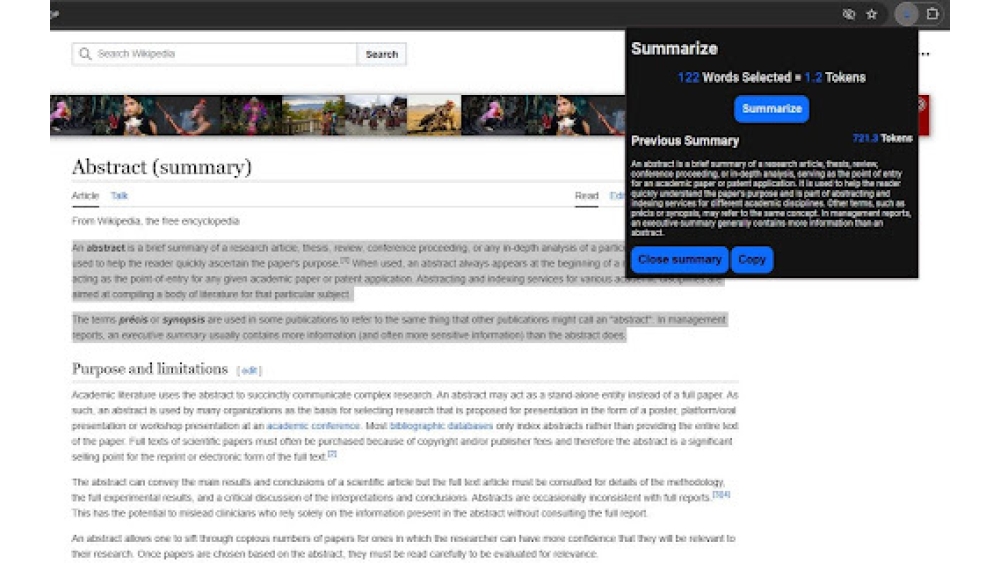
Task: Click the bird on sand banner photo
Action: [434, 115]
